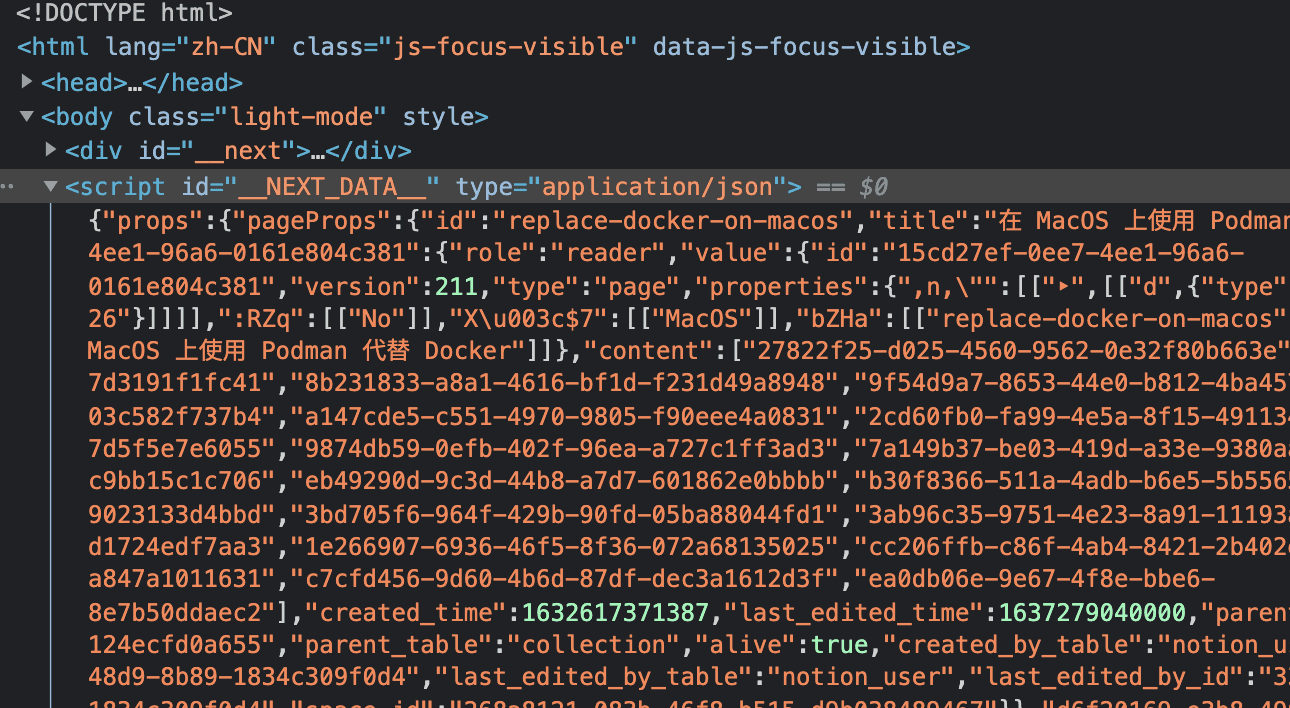Select the div id="__next" row
This screenshot has height=708, width=1290.
coord(238,151)
